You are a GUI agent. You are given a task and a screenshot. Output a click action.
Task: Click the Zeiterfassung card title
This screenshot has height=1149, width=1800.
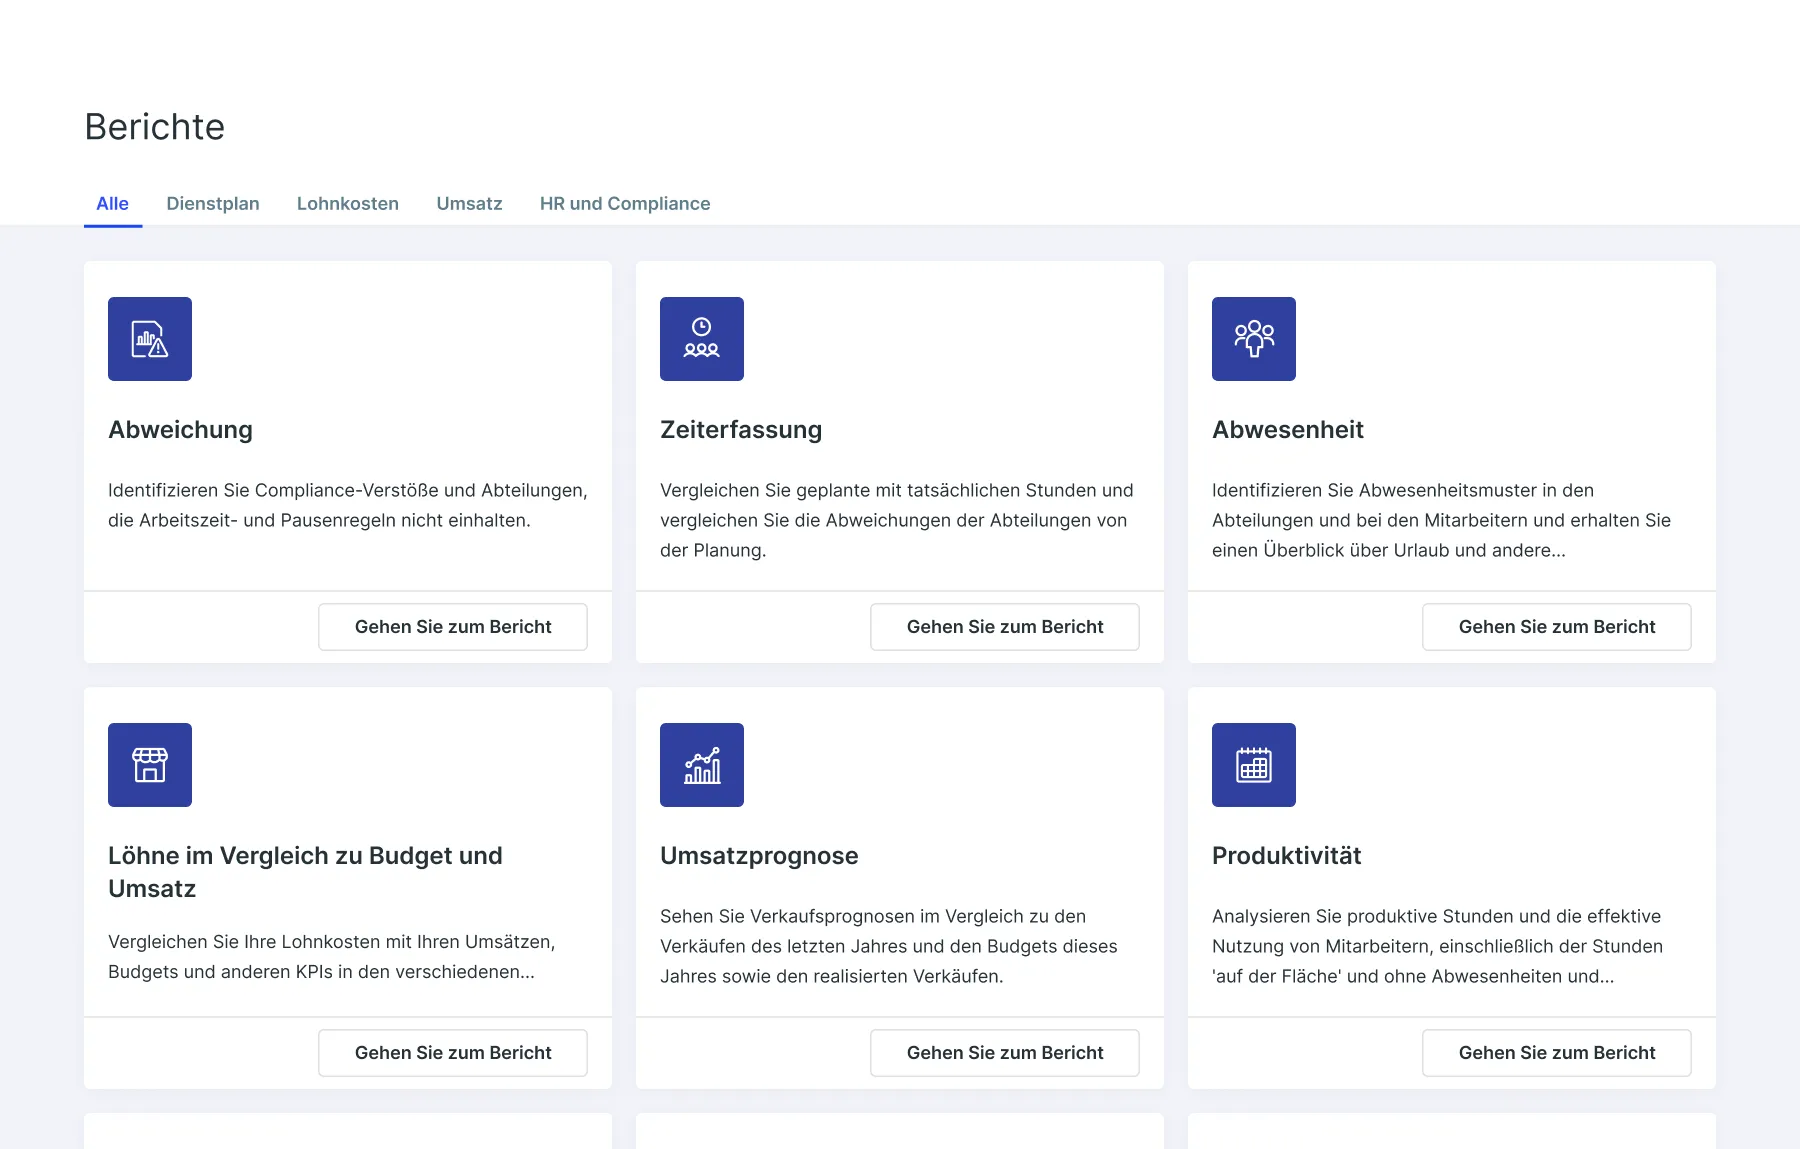(x=741, y=430)
